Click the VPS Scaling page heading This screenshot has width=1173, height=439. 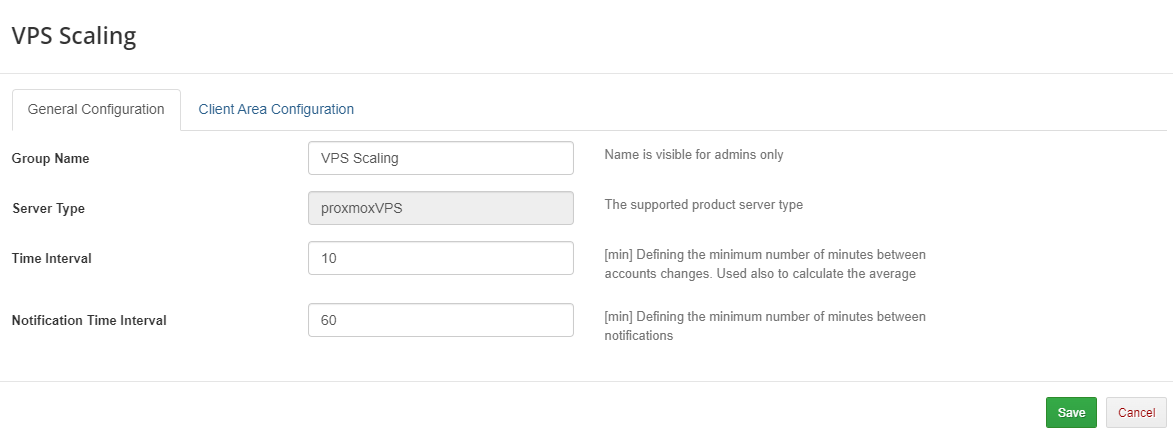coord(73,37)
